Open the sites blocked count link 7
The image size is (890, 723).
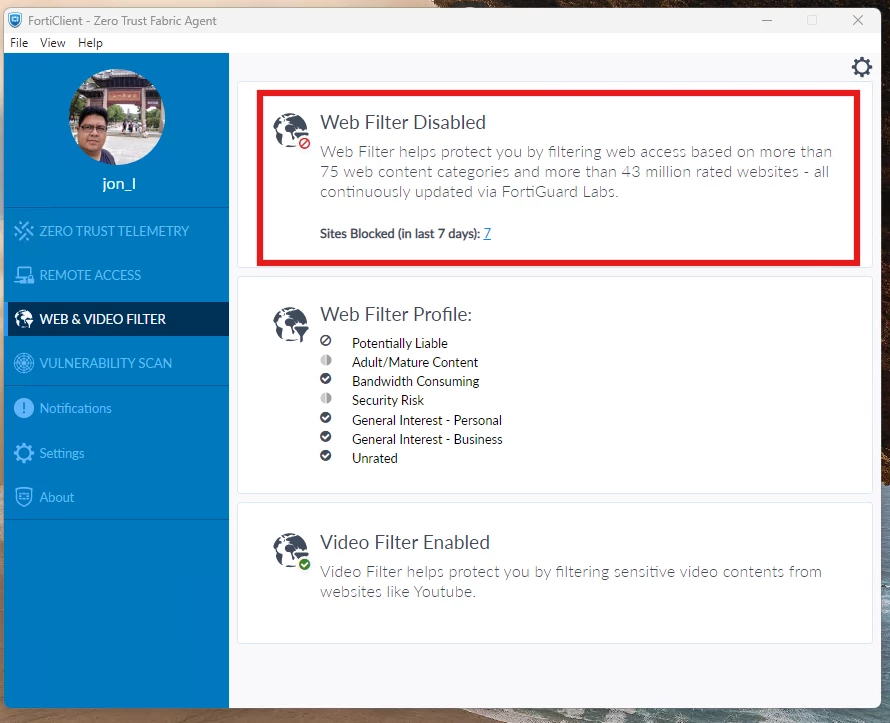tap(487, 233)
